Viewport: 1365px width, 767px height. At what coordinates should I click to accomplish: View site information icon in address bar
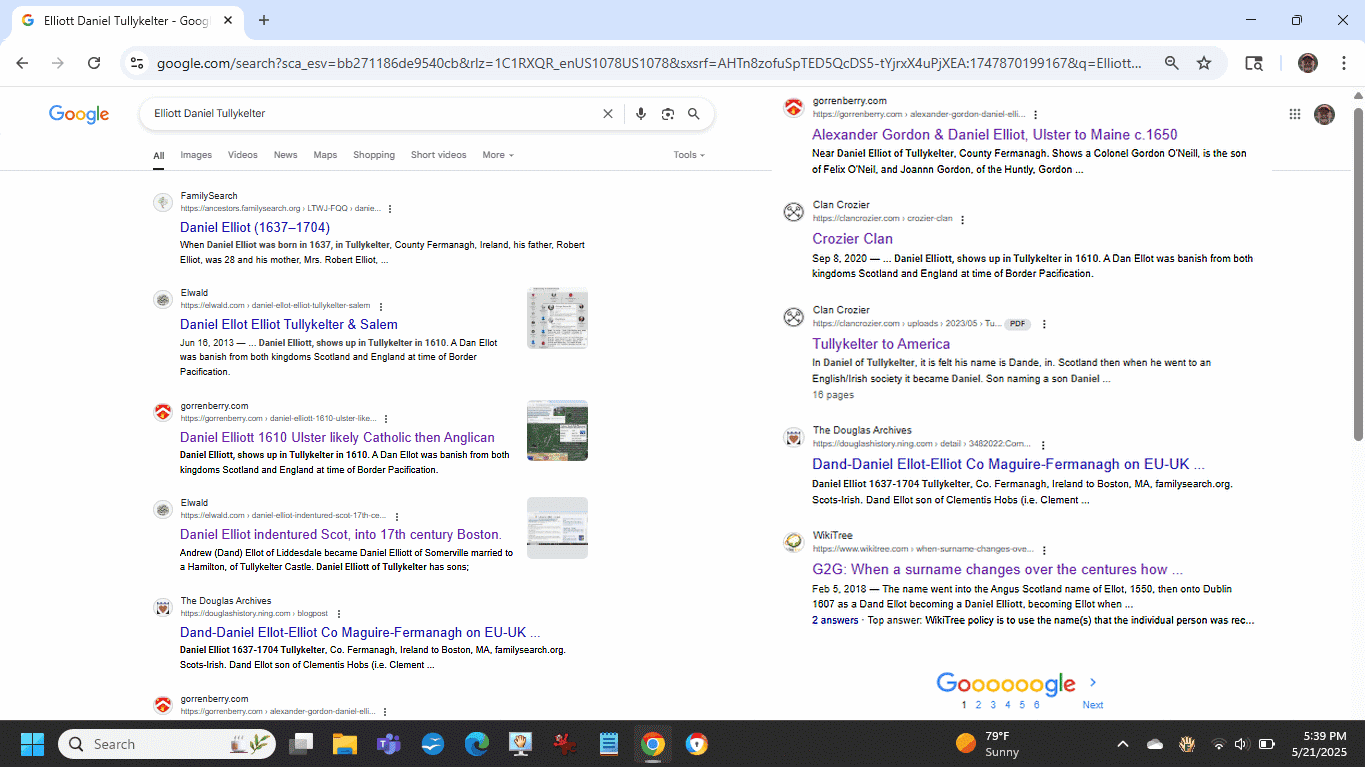[x=138, y=63]
